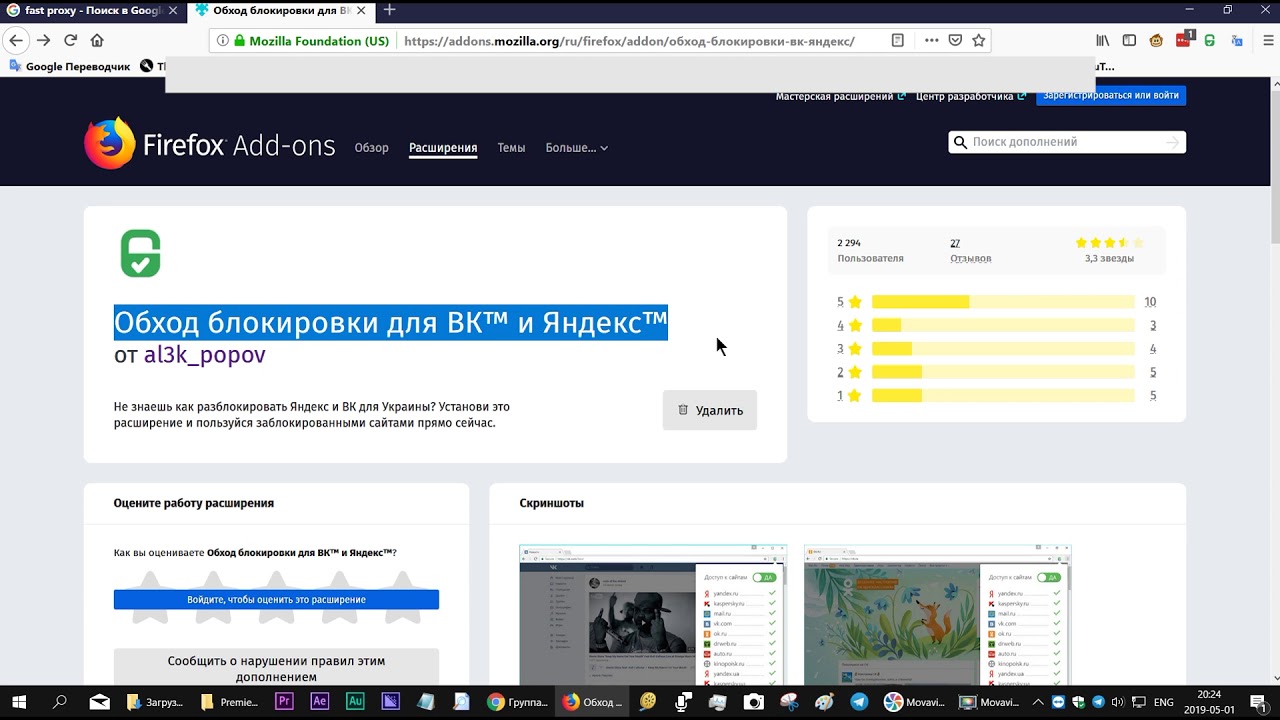Open the monkey extension icon
This screenshot has width=1280, height=720.
(1156, 41)
